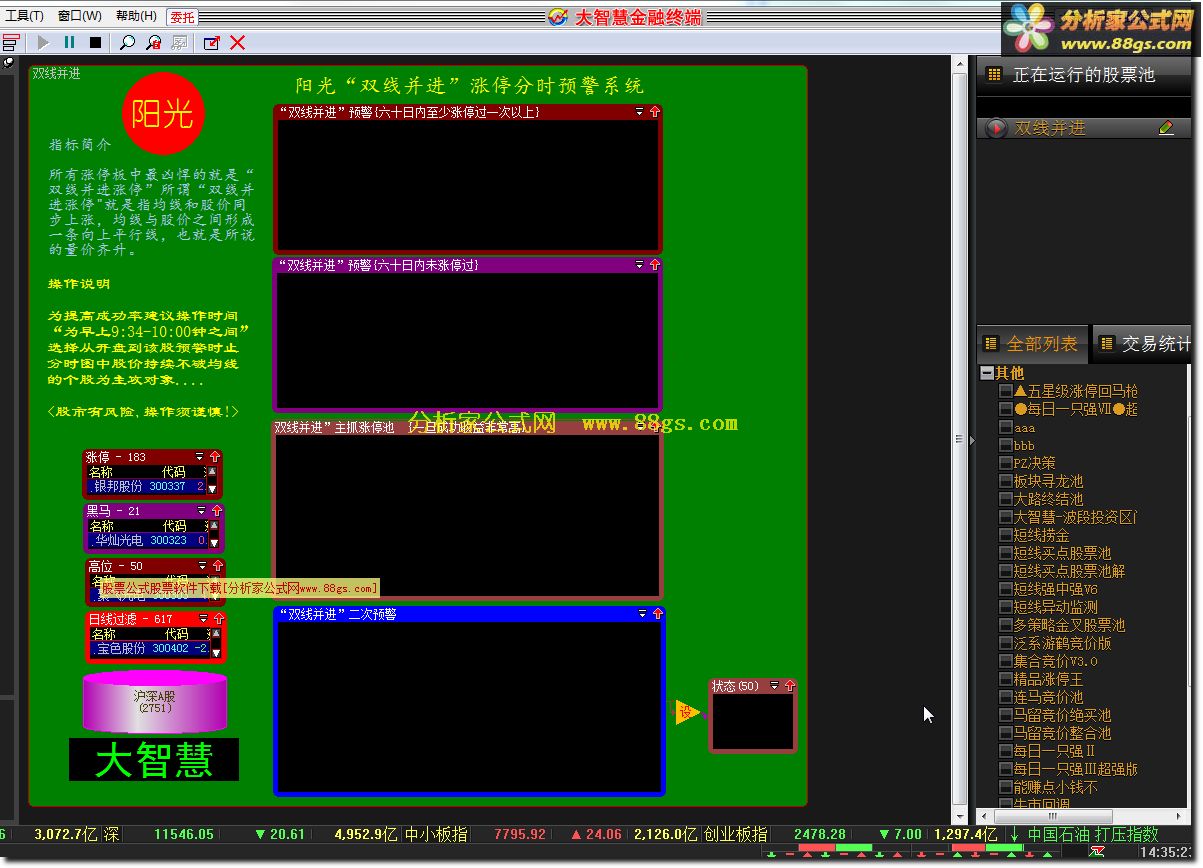Check the 大路终结池 checkbox
The width and height of the screenshot is (1203, 868).
pos(1006,499)
